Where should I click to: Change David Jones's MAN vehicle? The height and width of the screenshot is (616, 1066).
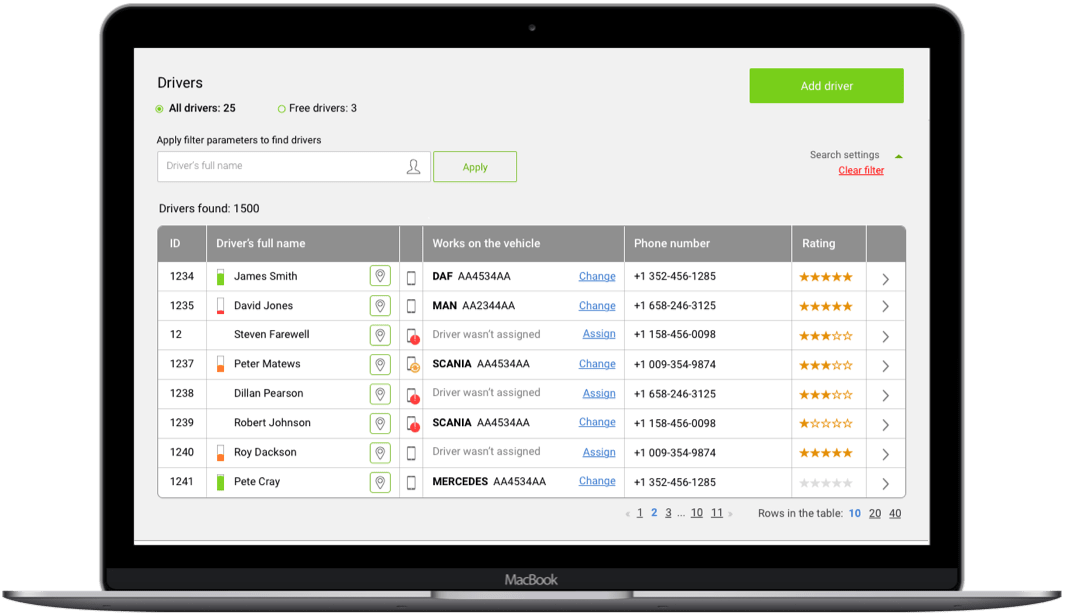597,306
